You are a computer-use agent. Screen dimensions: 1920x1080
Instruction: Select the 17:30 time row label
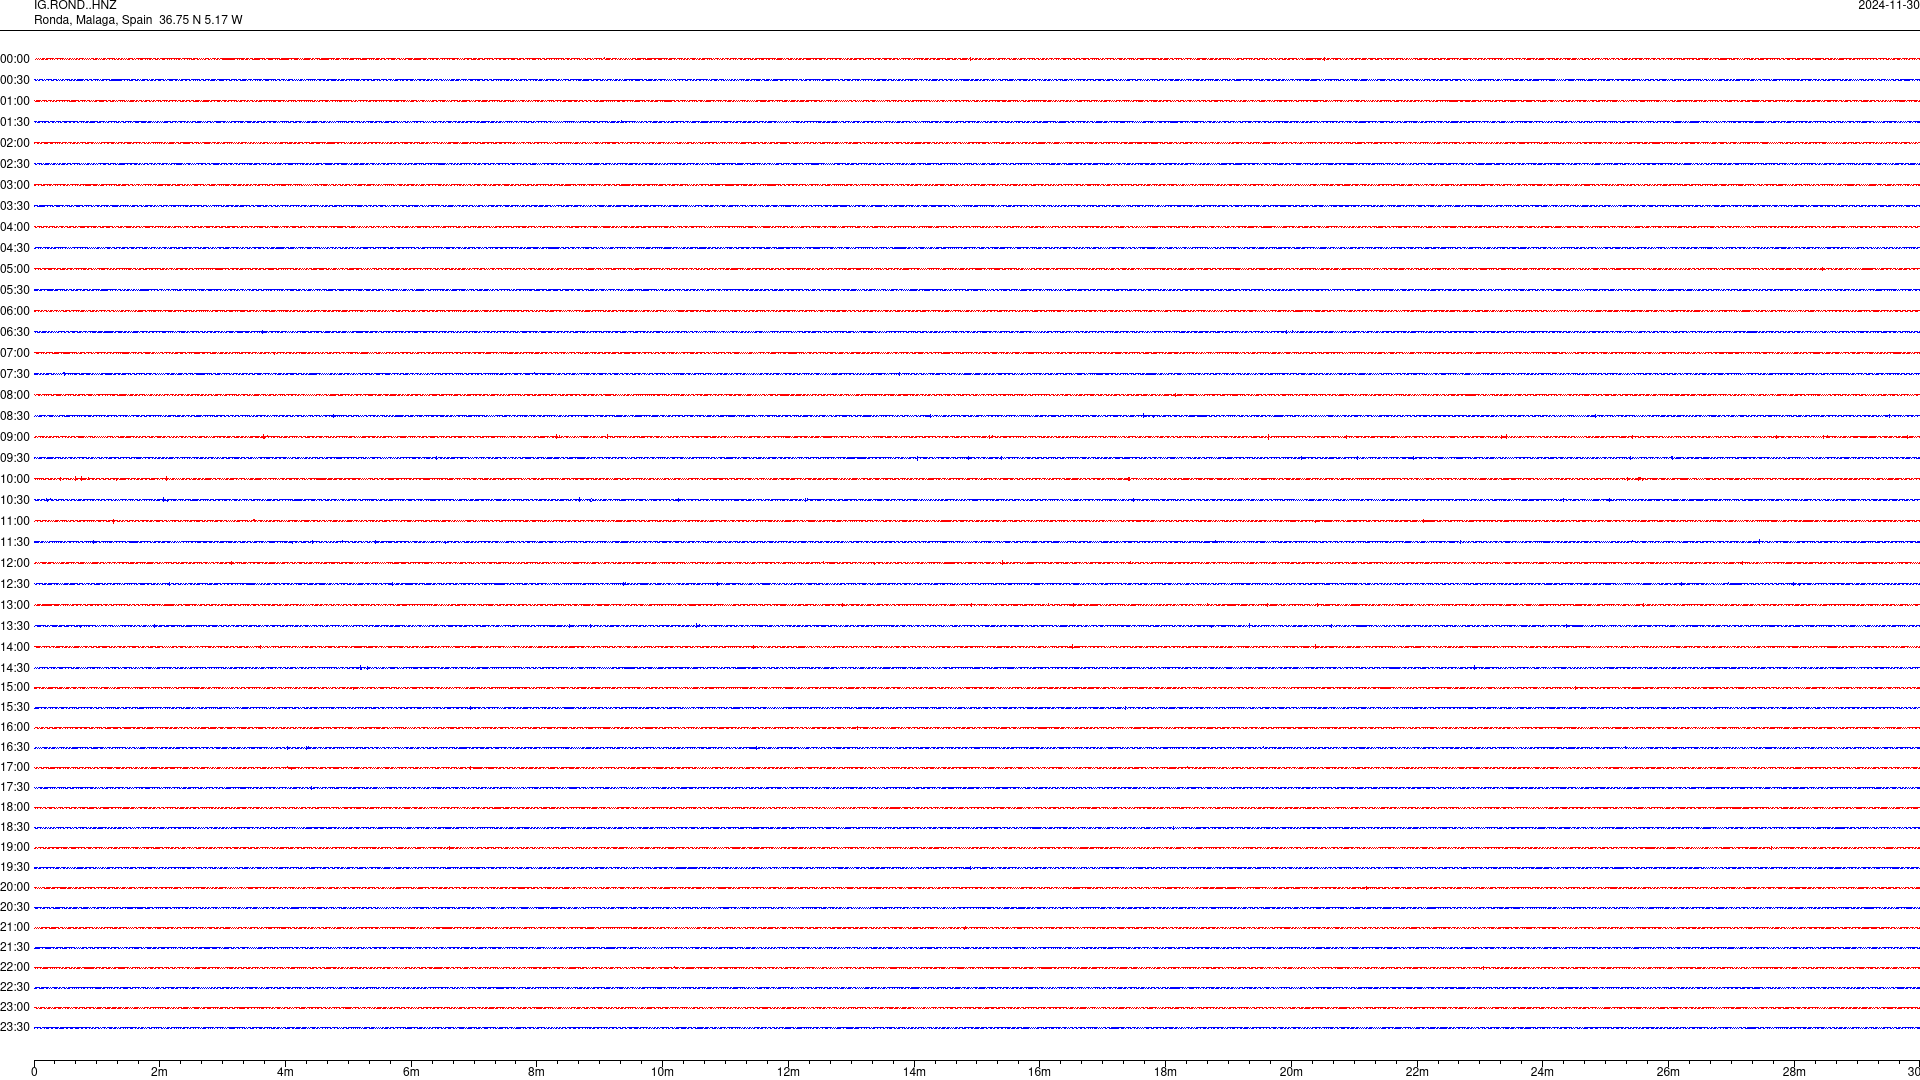pos(15,787)
